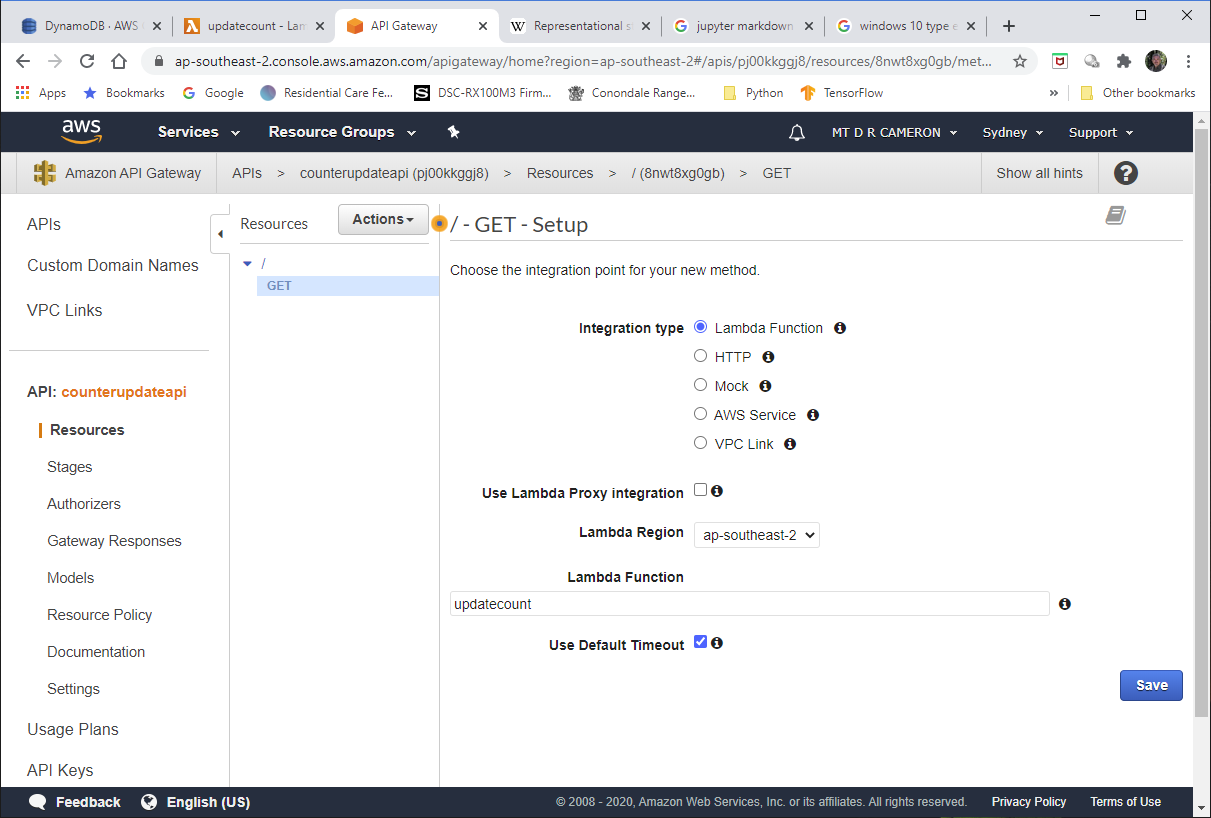Viewport: 1211px width, 818px height.
Task: Open Stages in the sidebar
Action: click(70, 467)
